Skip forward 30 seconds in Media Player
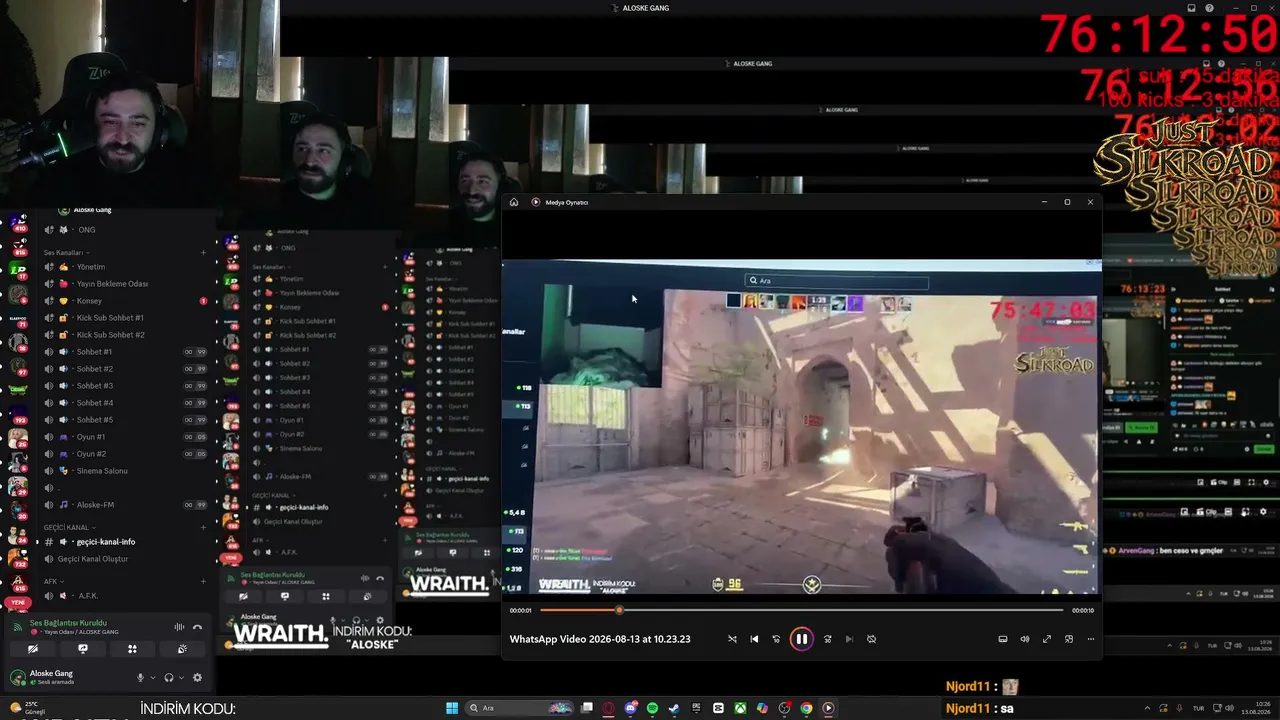1280x720 pixels. [827, 639]
